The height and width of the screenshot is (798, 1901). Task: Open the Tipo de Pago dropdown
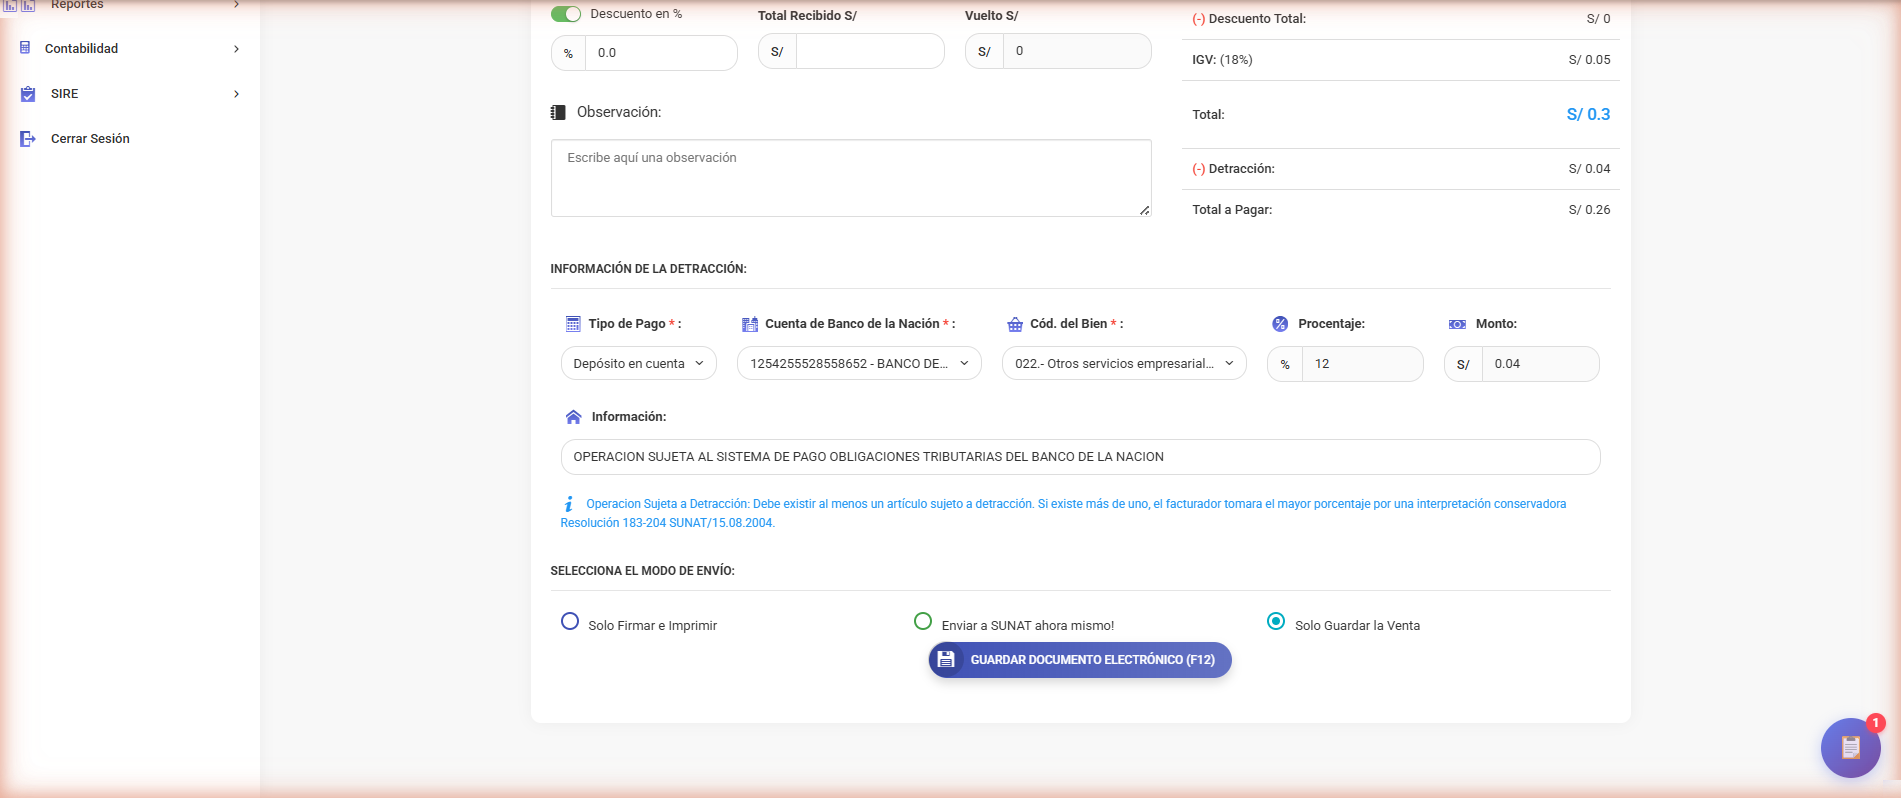(639, 363)
